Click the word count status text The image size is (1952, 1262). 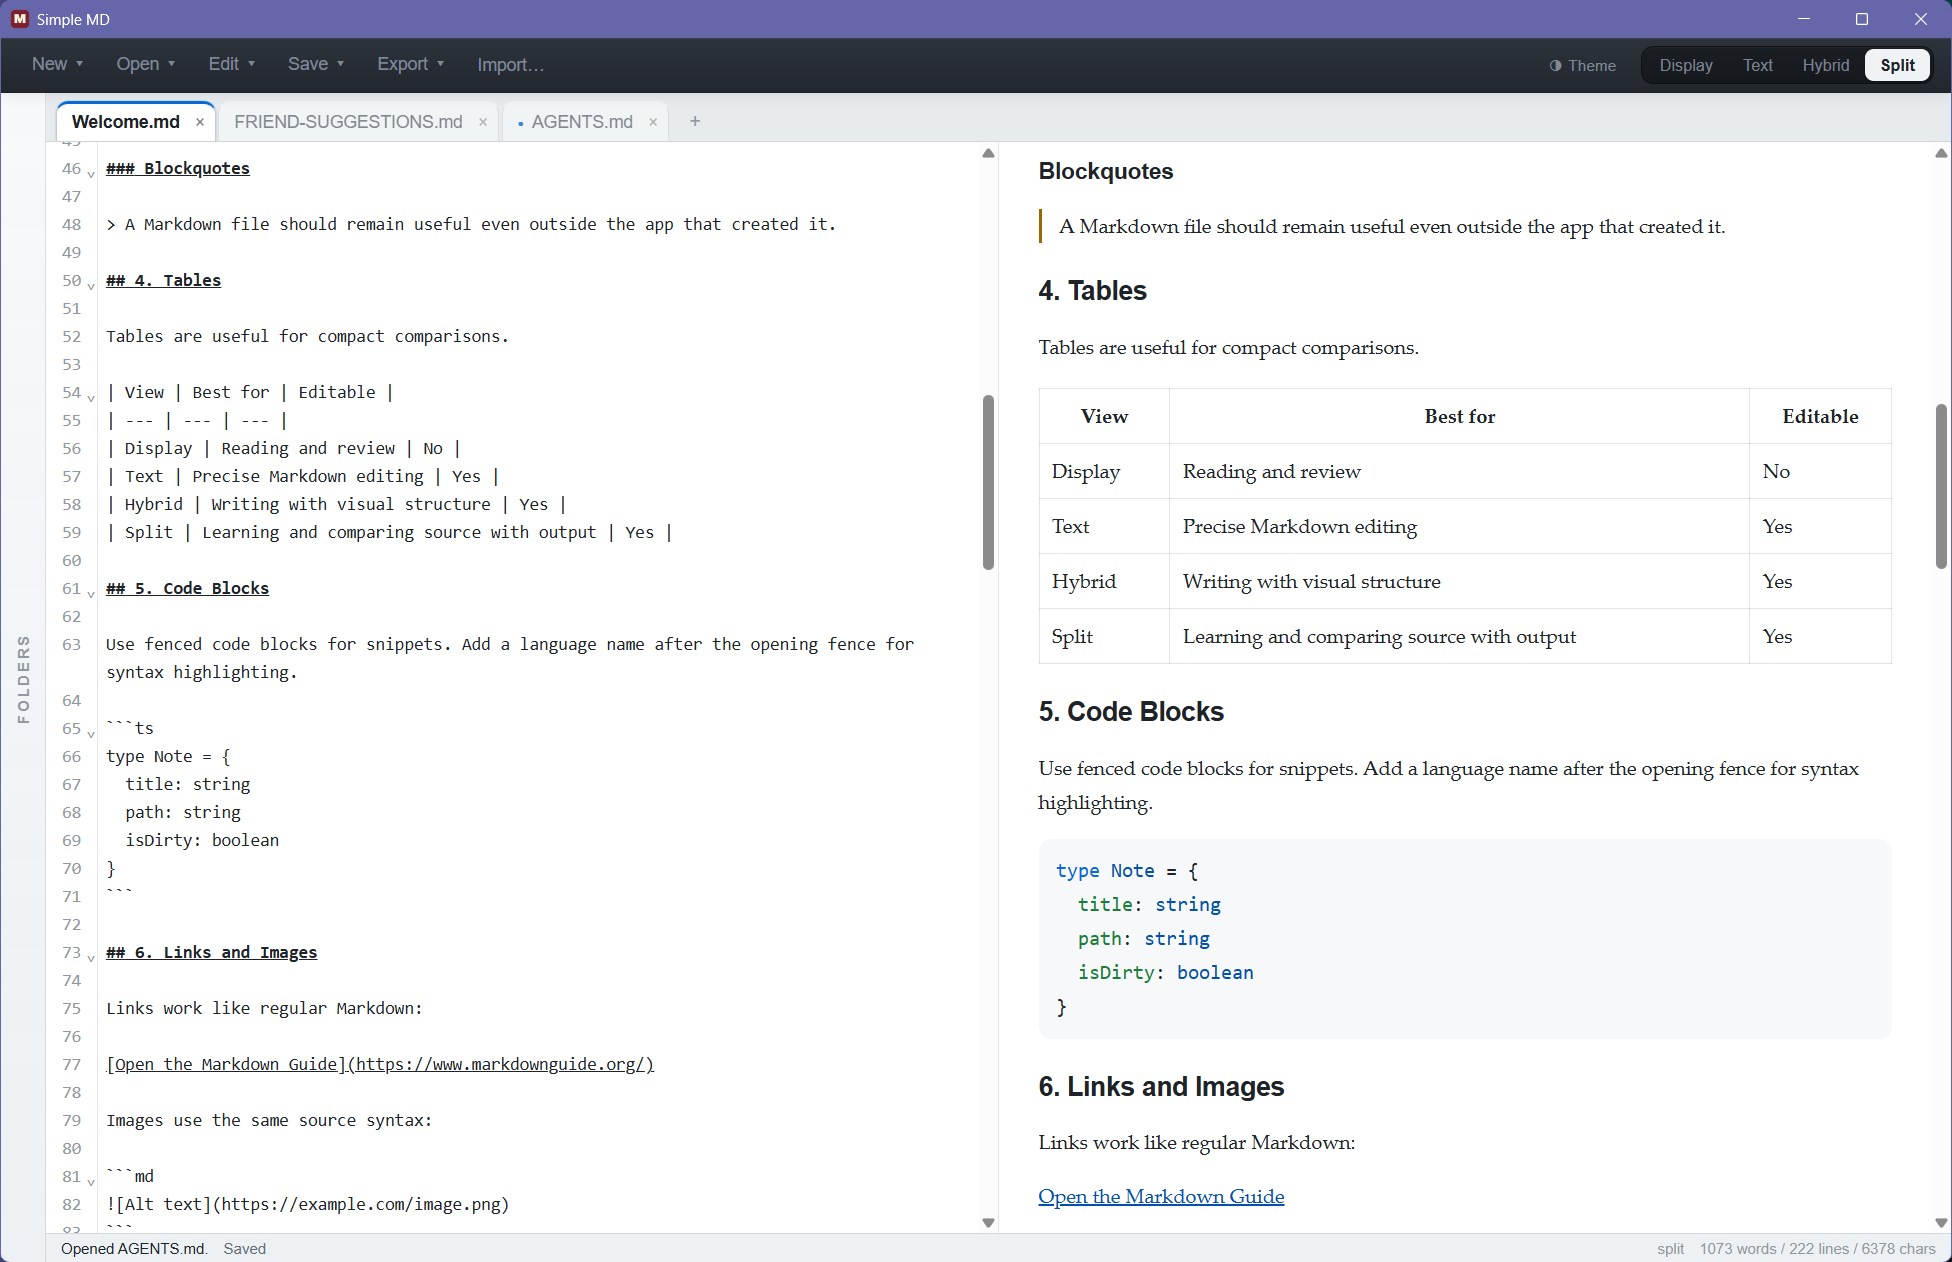(1818, 1249)
